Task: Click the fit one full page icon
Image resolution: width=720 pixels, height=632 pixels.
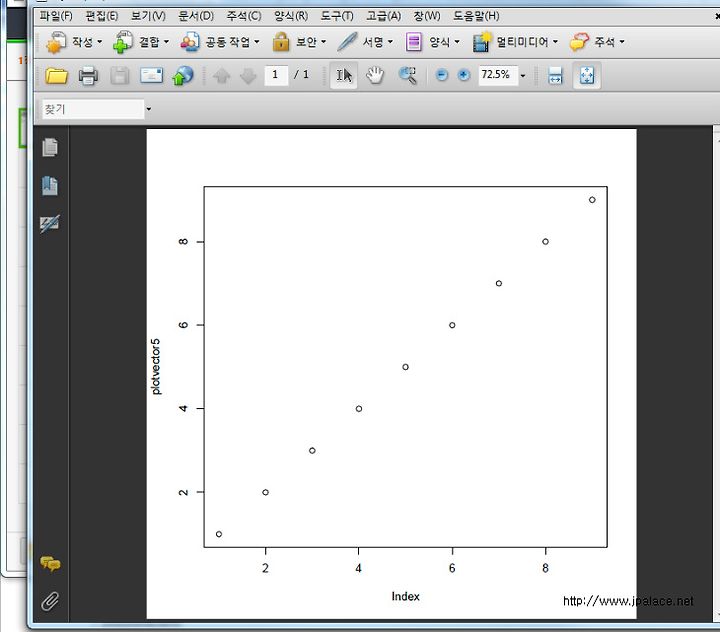Action: coord(587,76)
